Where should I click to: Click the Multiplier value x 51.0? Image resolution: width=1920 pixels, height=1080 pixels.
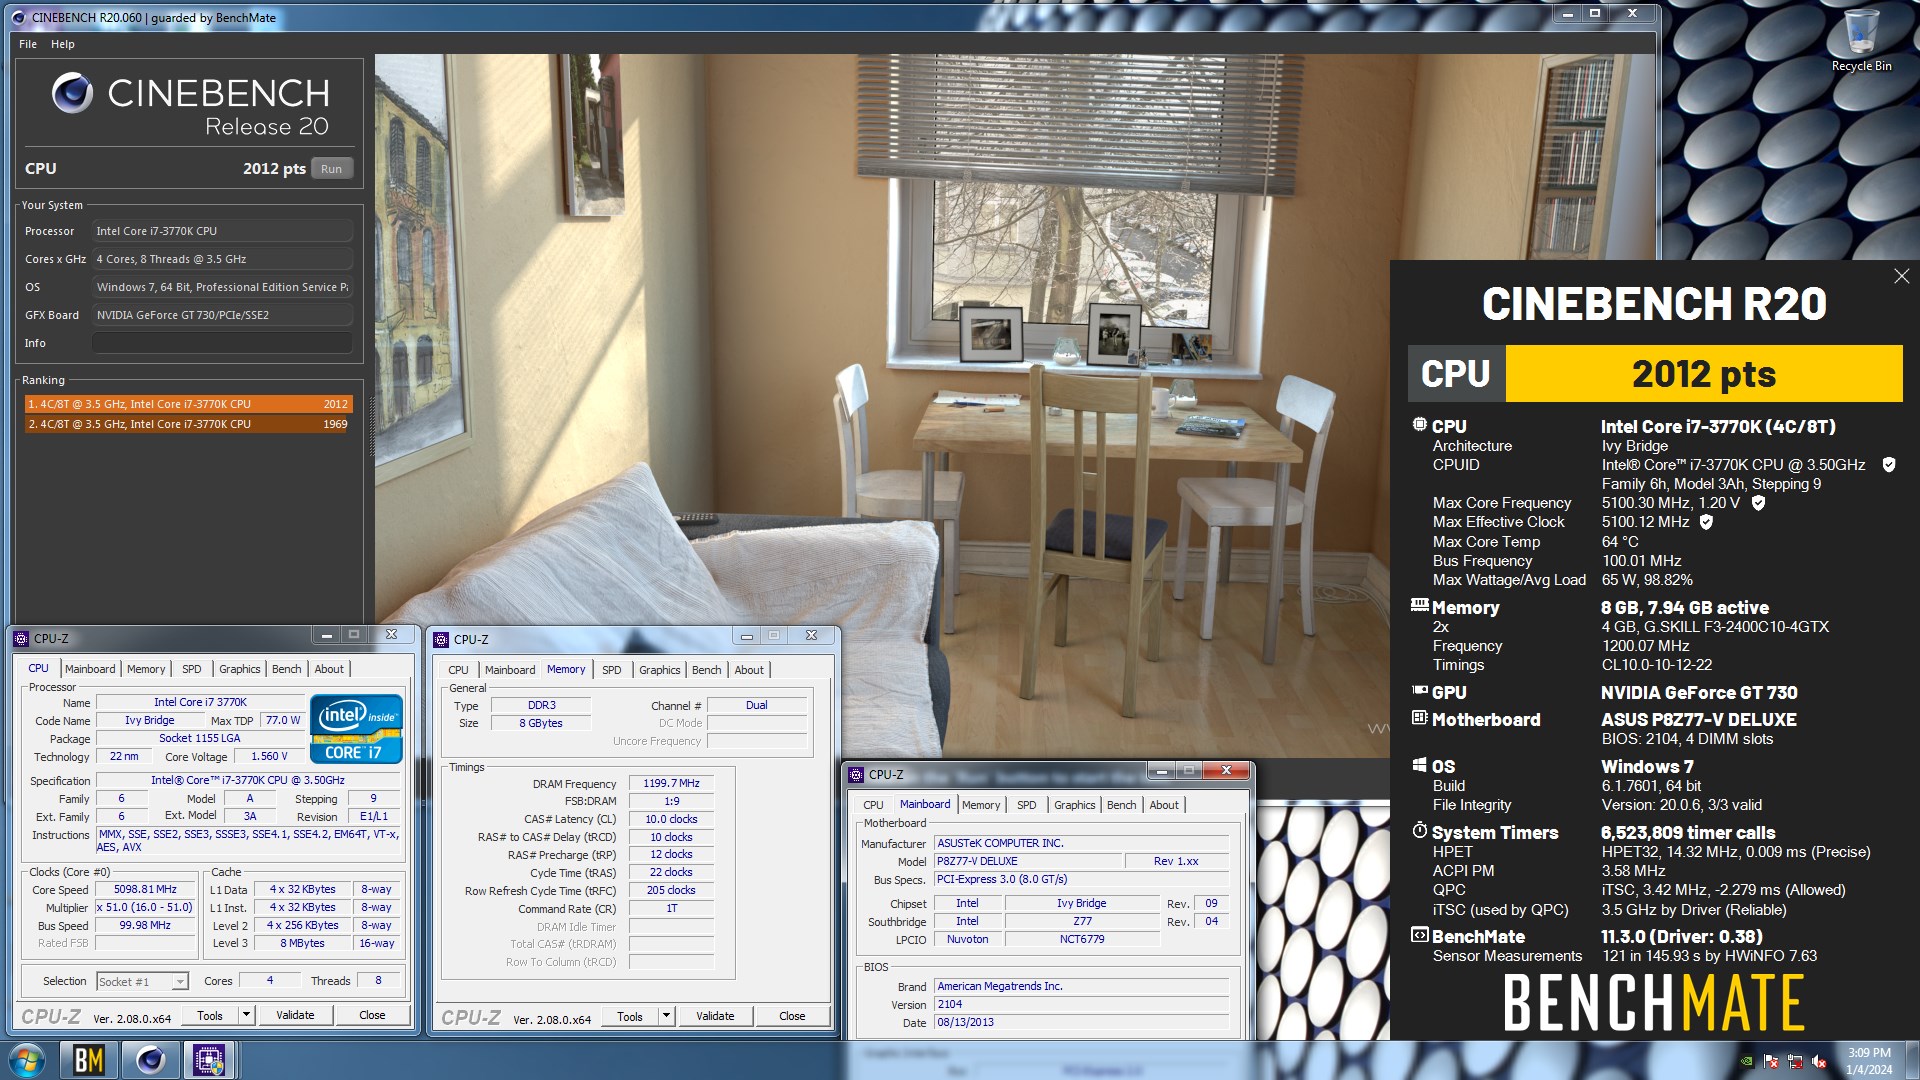tap(145, 907)
